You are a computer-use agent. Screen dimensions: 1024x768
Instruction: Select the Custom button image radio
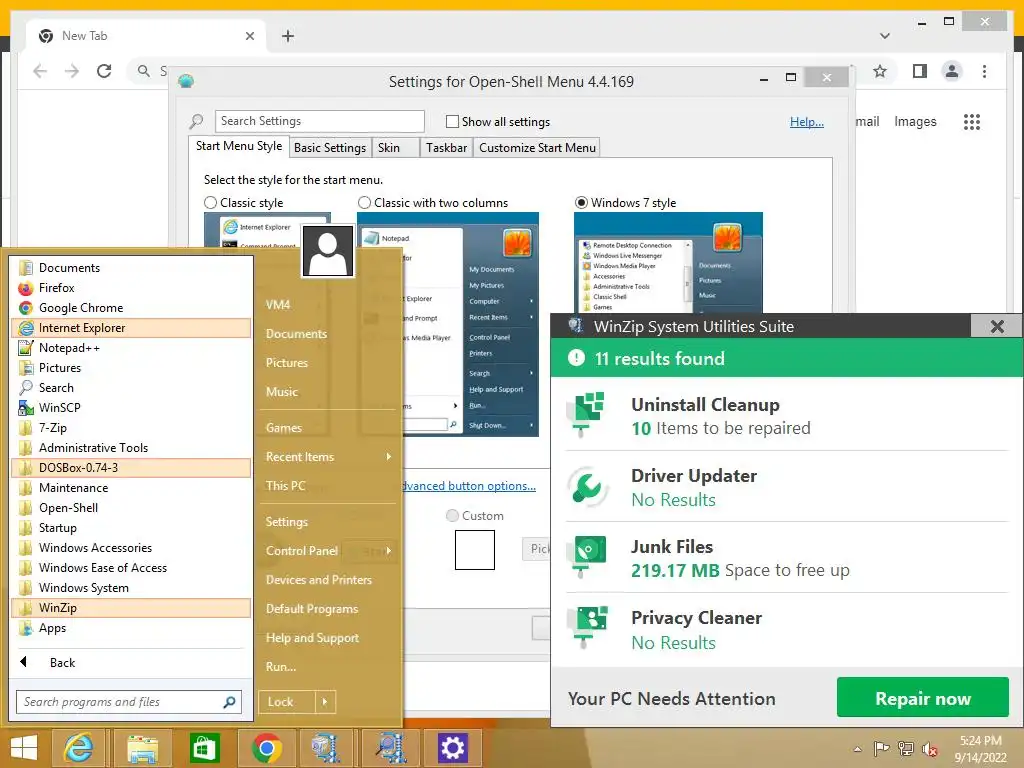[x=452, y=515]
